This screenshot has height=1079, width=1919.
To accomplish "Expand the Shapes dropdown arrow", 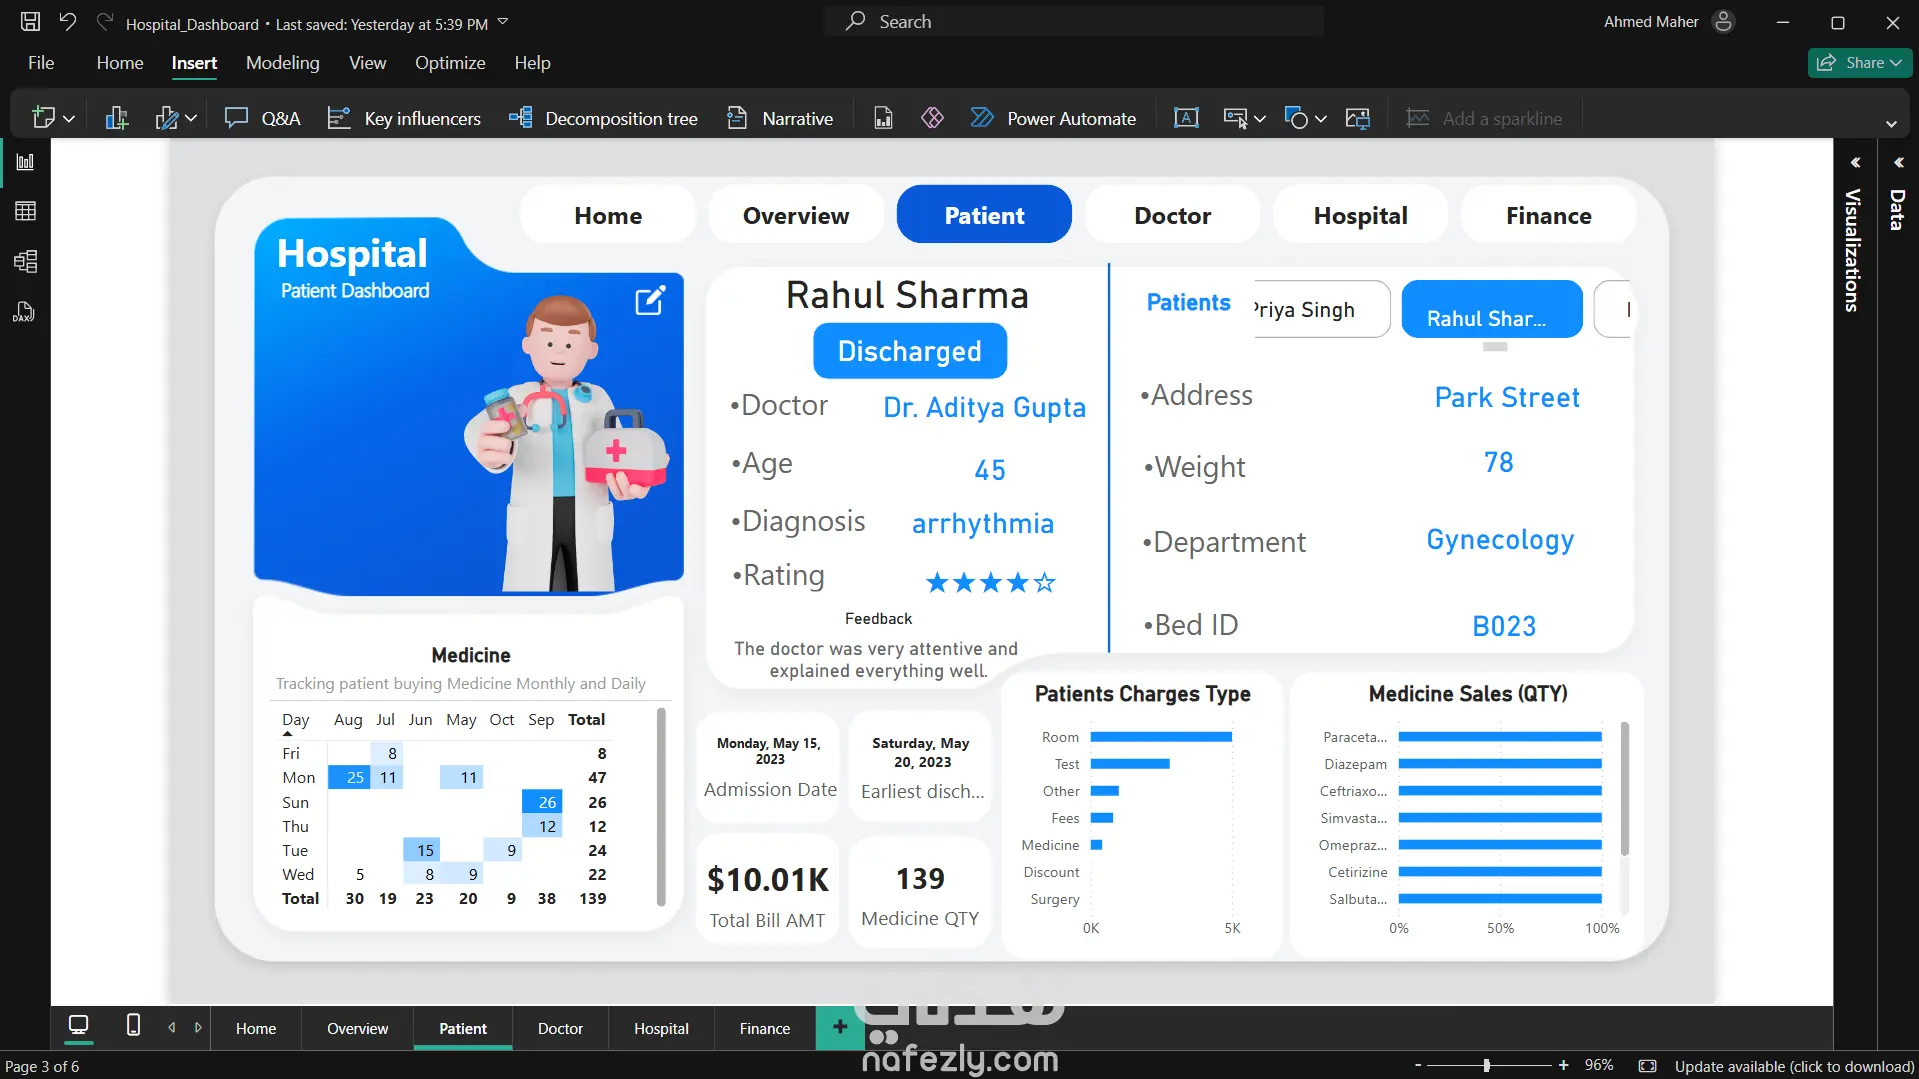I will pyautogui.click(x=1321, y=119).
